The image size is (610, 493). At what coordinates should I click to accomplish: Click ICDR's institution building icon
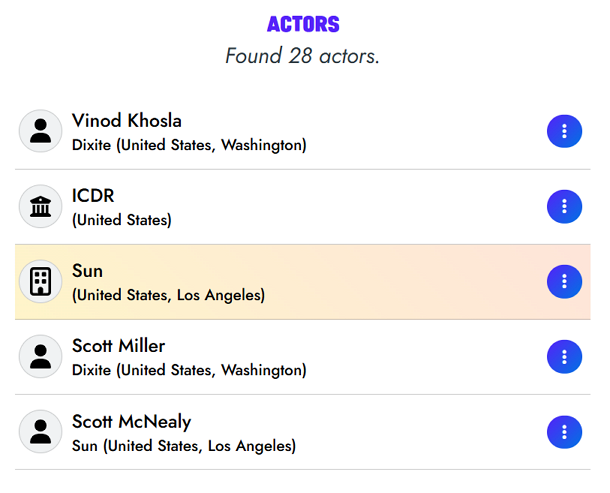click(x=41, y=206)
